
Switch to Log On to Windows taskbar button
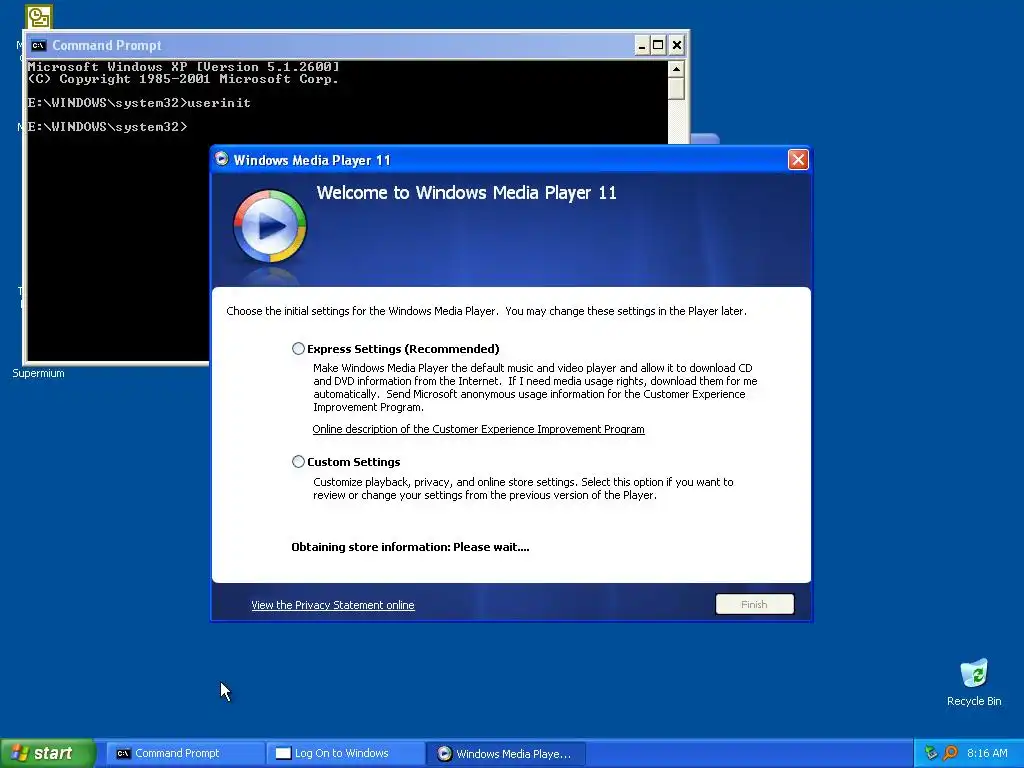click(x=345, y=753)
